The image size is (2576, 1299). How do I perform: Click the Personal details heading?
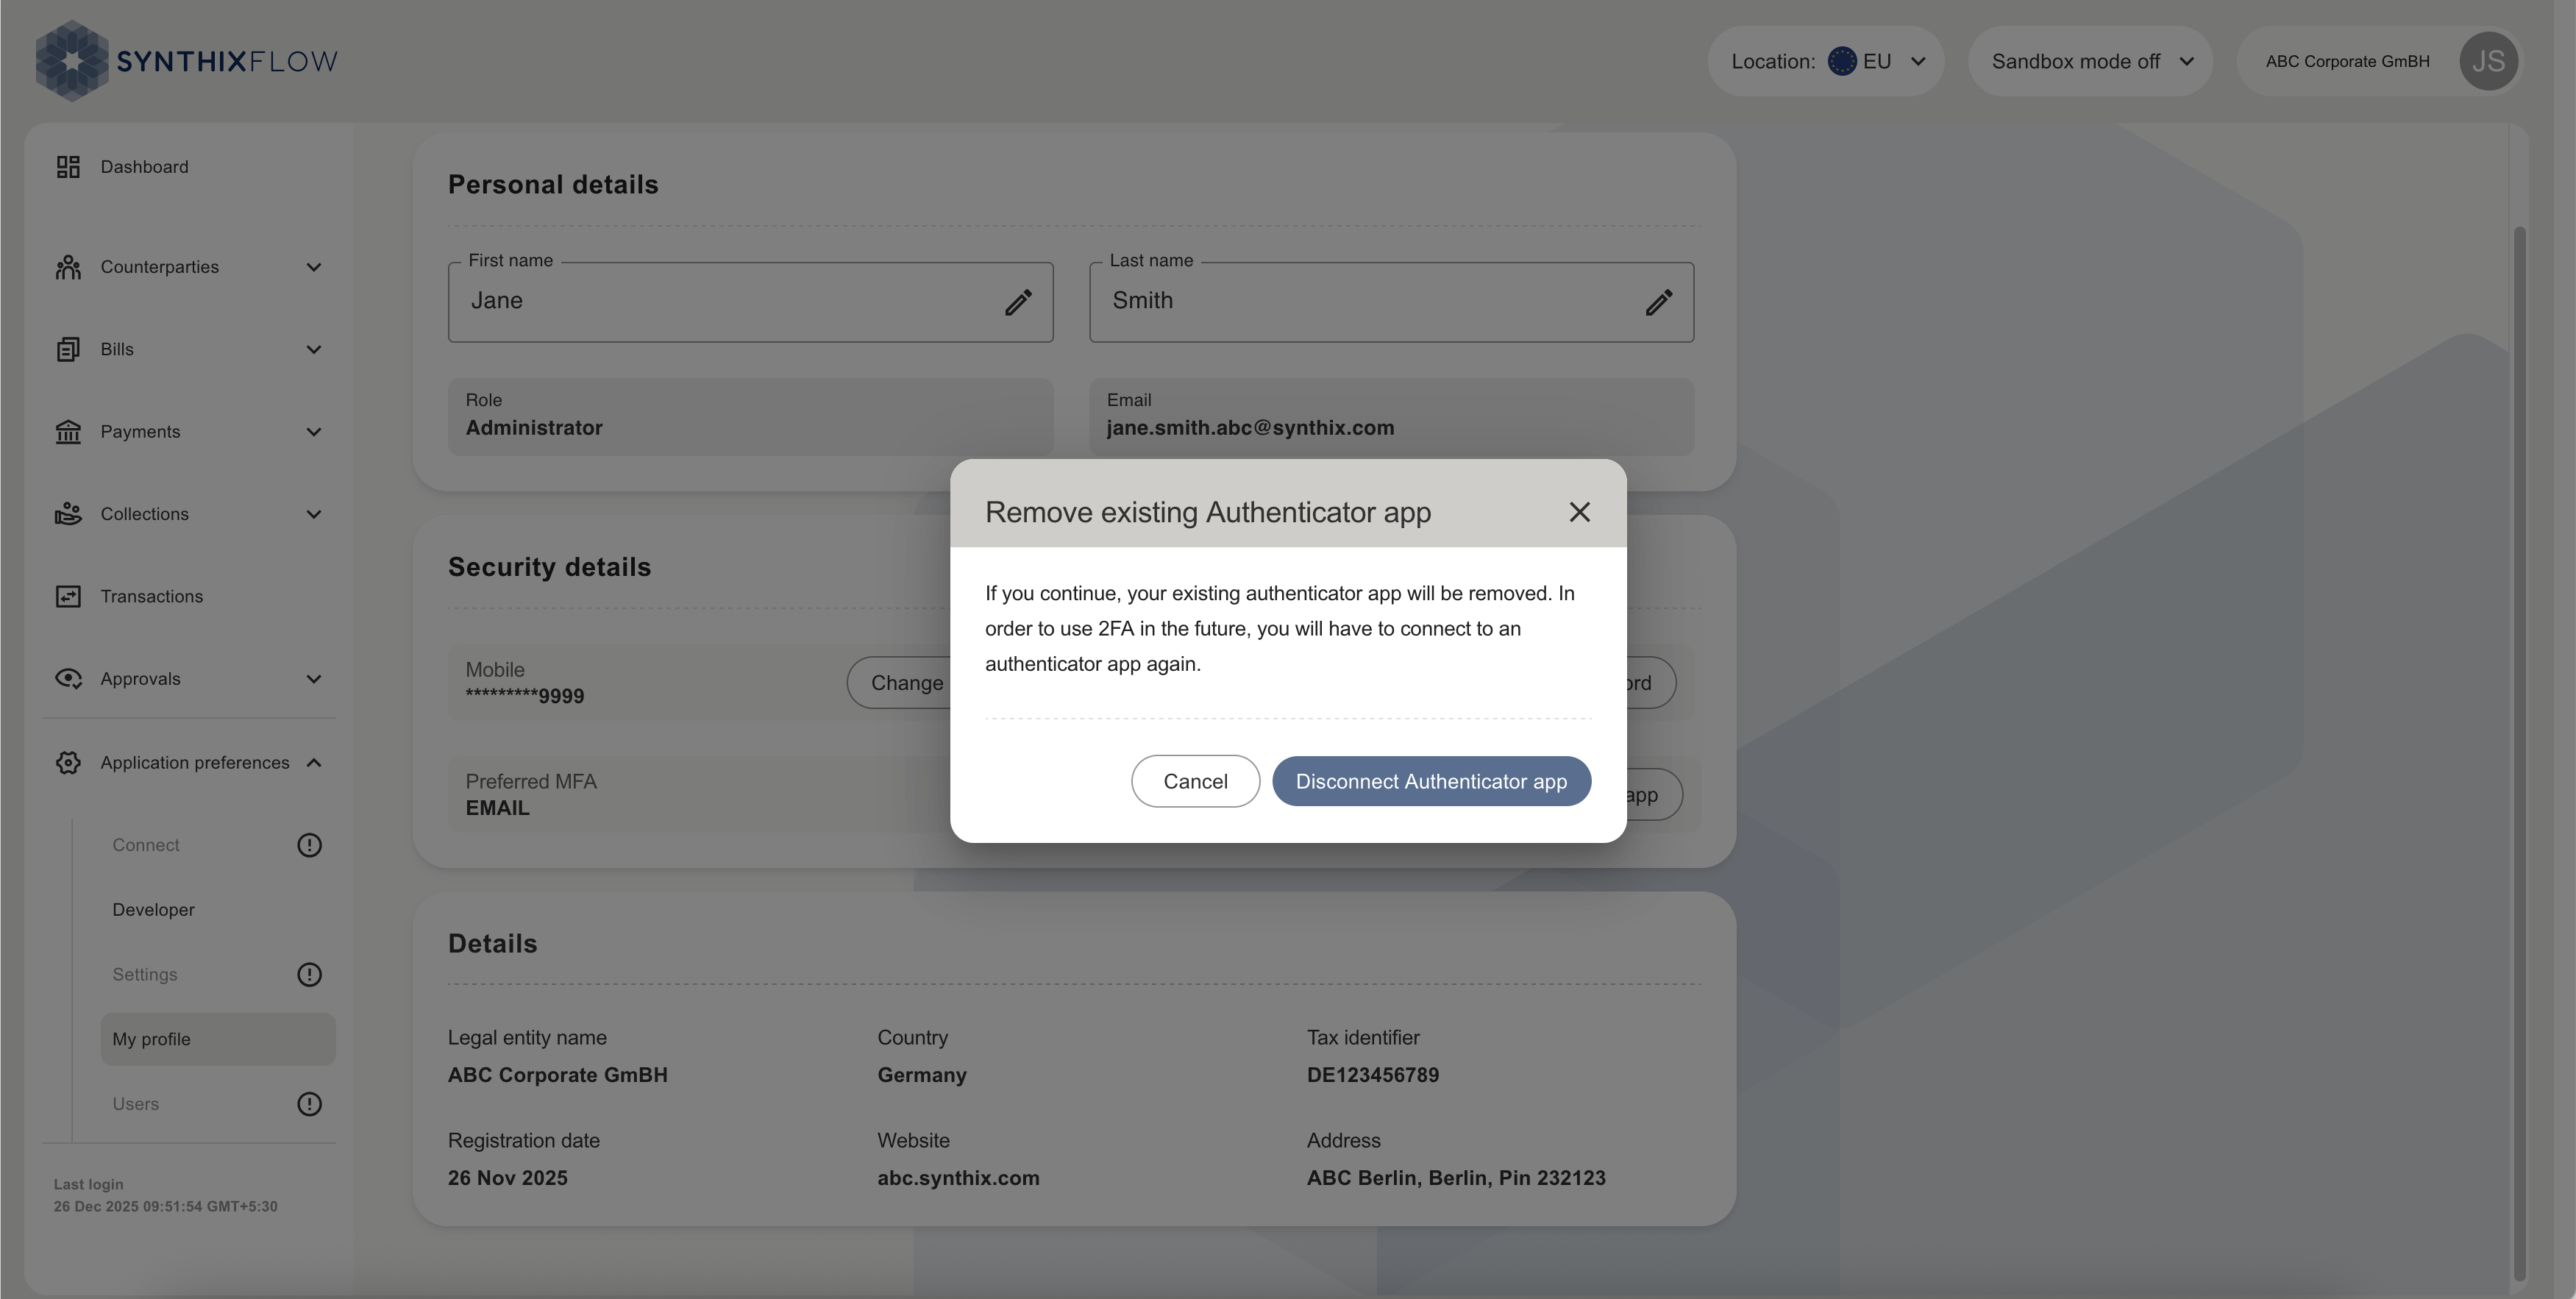(x=553, y=185)
